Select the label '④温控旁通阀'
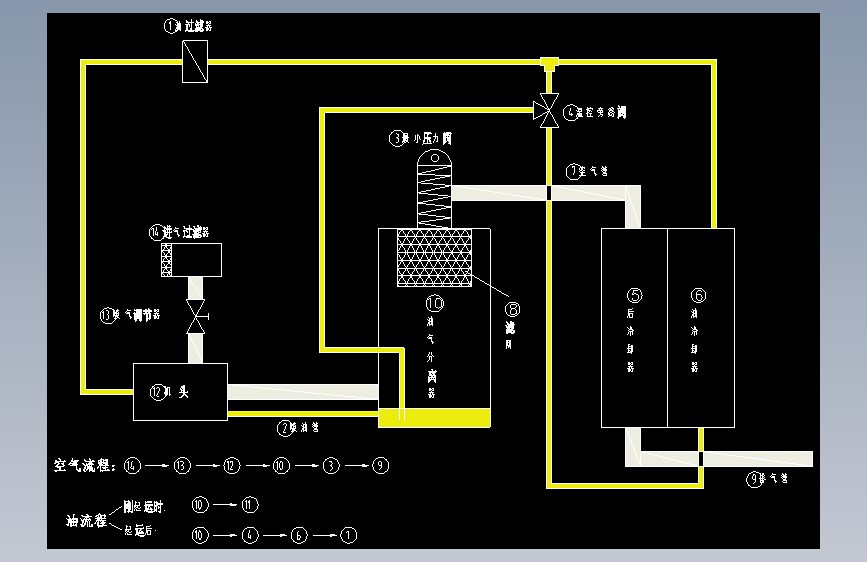The height and width of the screenshot is (562, 867). [x=595, y=112]
